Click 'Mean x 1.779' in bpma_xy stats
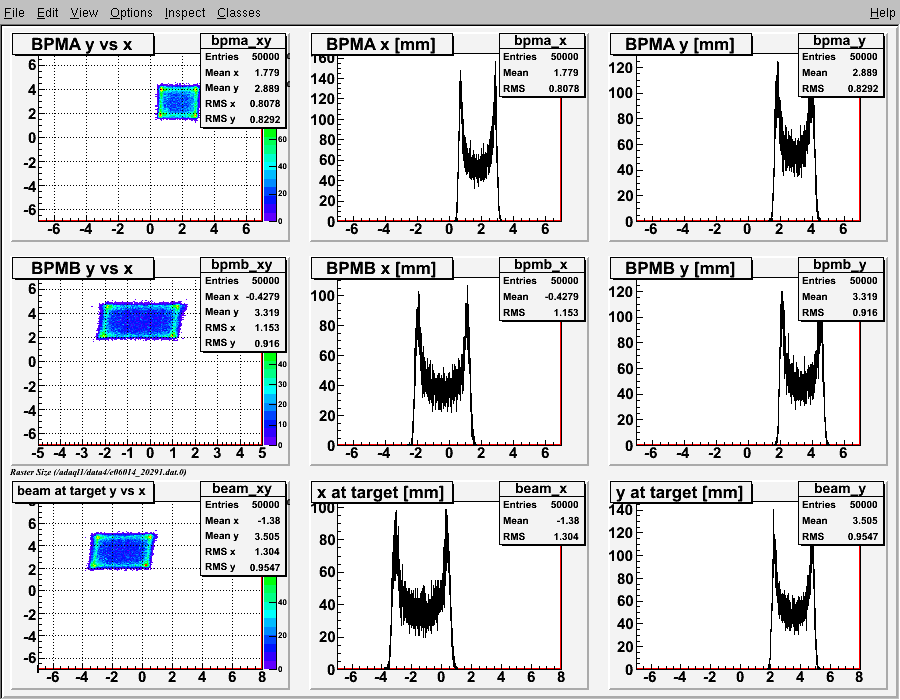900x700 pixels. pos(243,72)
